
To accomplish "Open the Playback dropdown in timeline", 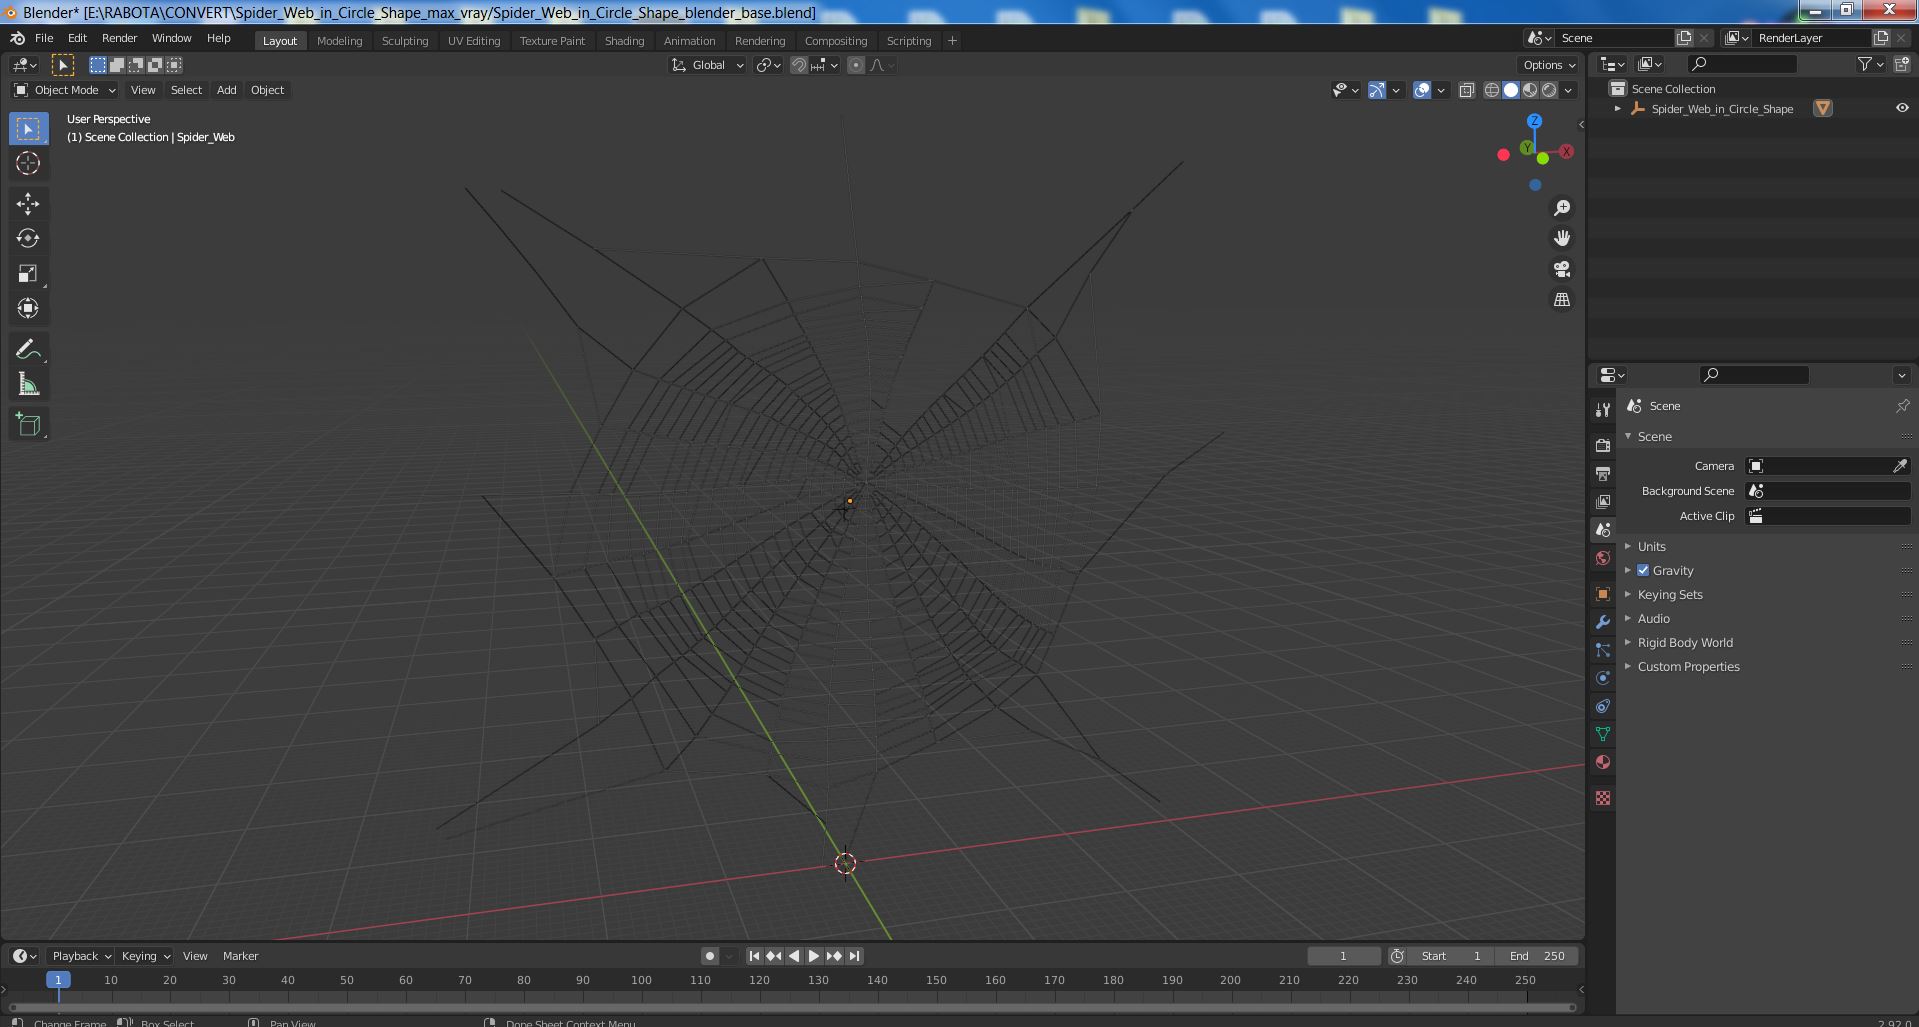I will coord(81,956).
